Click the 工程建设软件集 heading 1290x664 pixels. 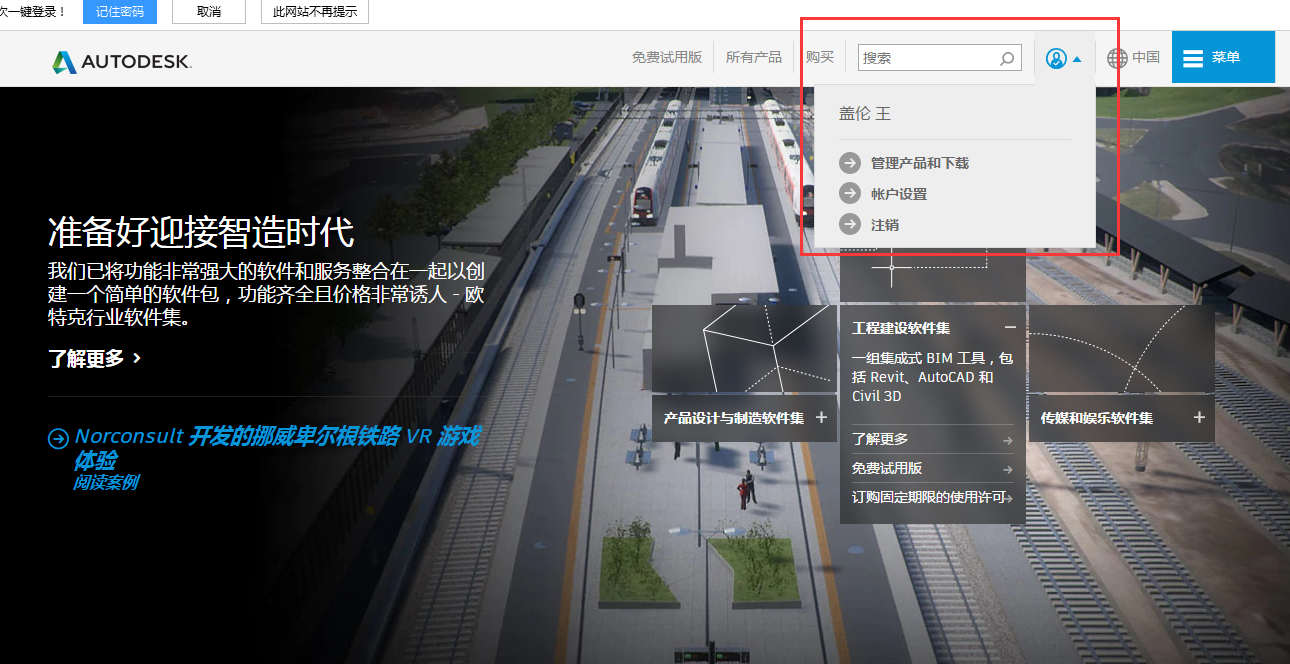901,328
